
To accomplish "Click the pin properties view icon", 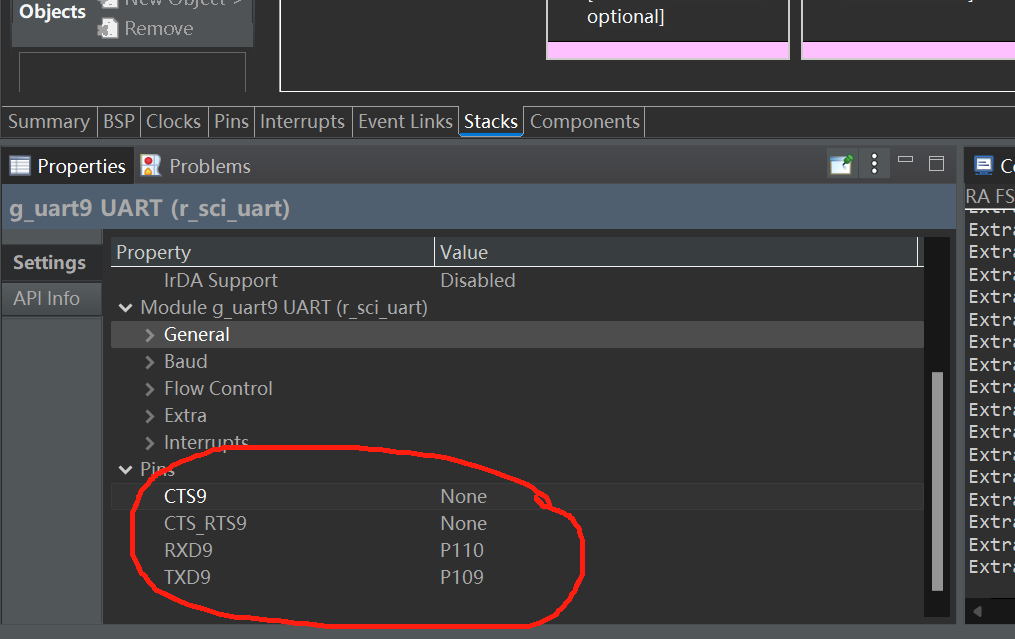I will [x=841, y=164].
